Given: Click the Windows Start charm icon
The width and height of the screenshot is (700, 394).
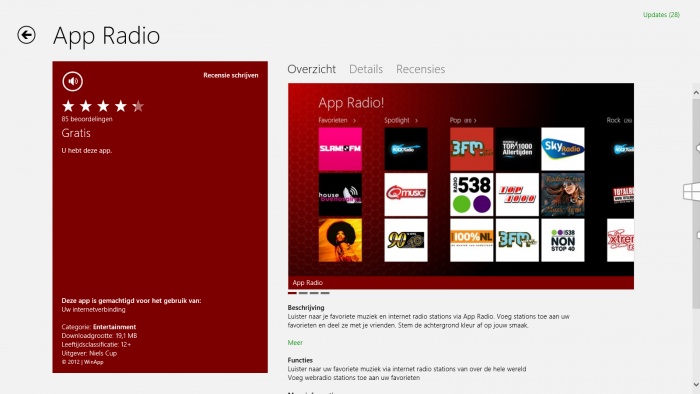Looking at the screenshot, I should (692, 192).
